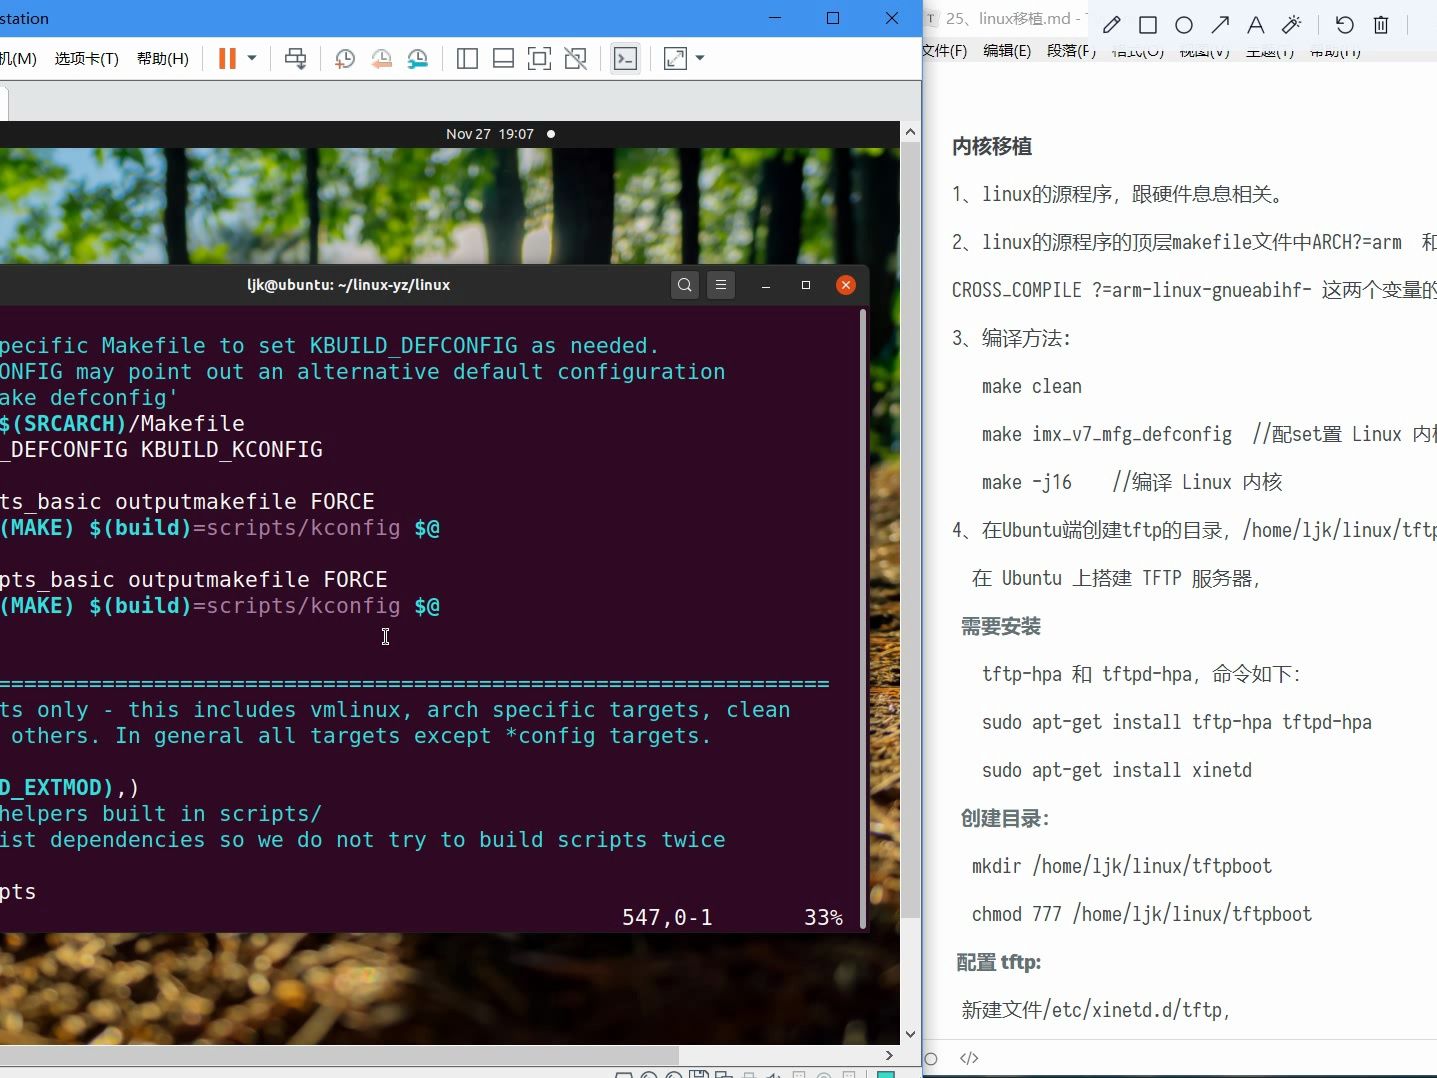
Task: Click the right arrow of the horizontal scrollbar
Action: click(888, 1056)
